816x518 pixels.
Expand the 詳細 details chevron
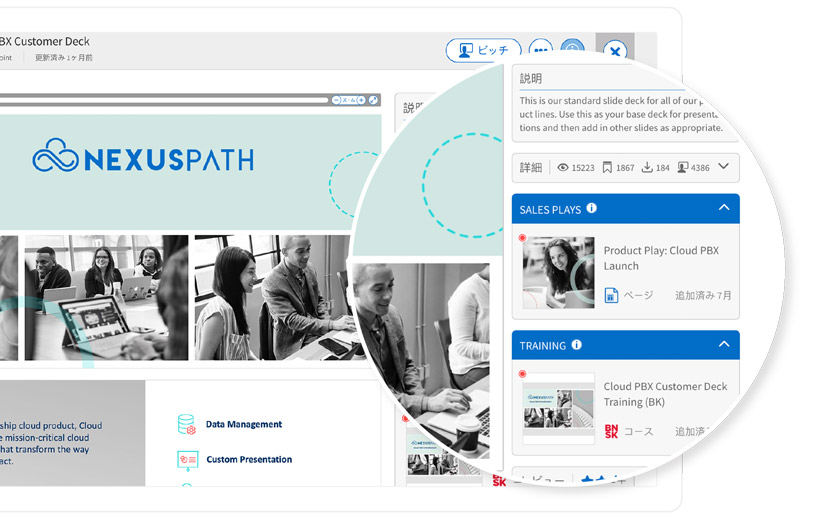point(723,167)
